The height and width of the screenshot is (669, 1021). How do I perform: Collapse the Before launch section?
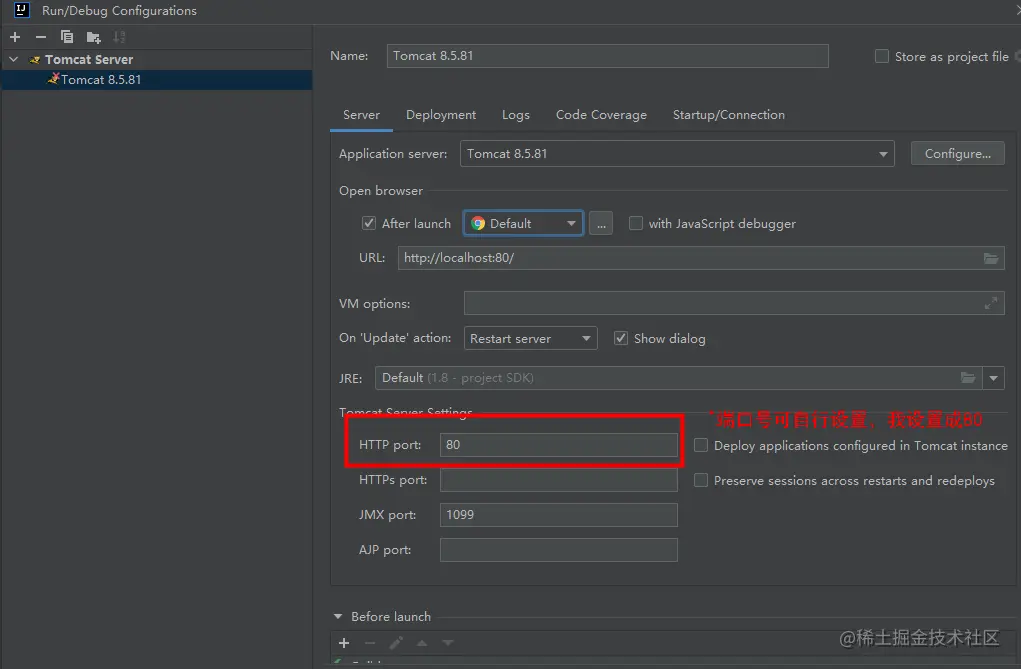coord(338,616)
